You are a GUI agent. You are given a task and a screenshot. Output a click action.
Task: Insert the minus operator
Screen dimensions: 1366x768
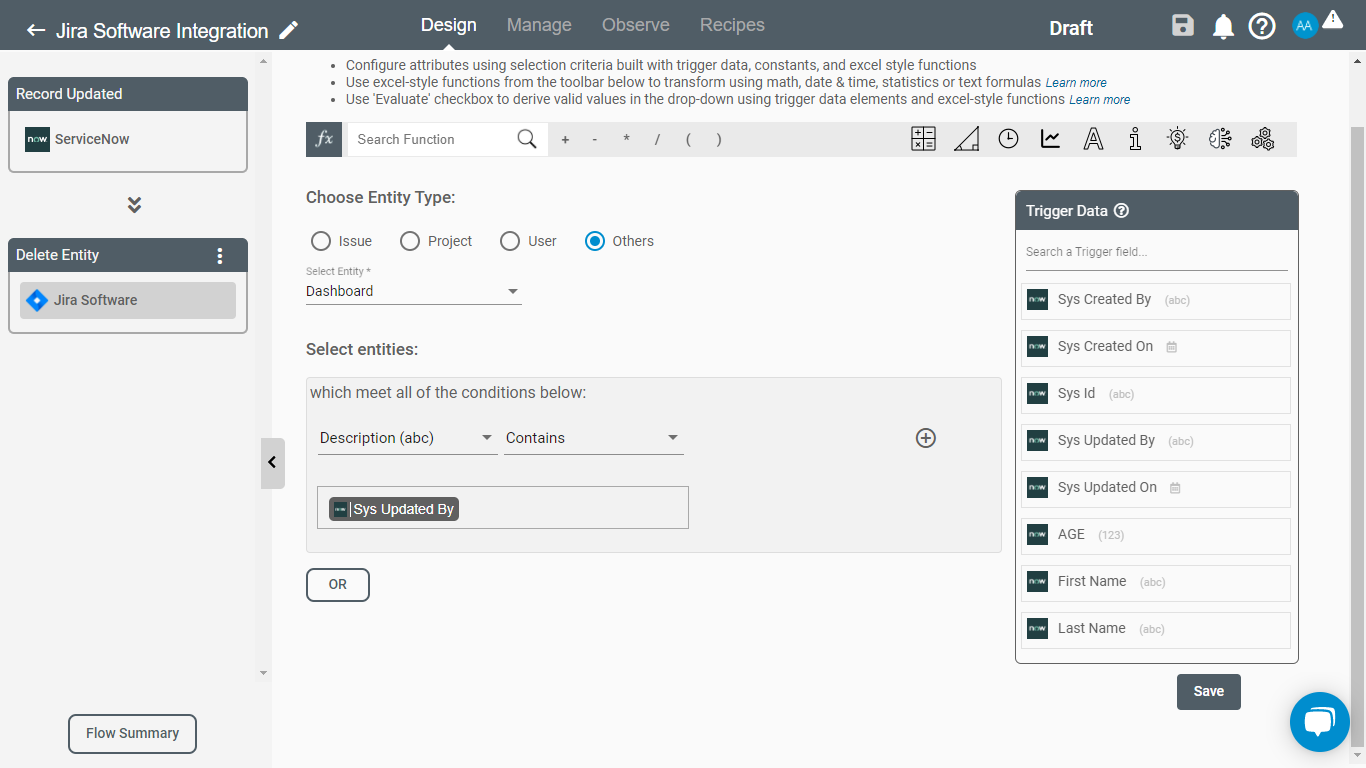(x=595, y=140)
